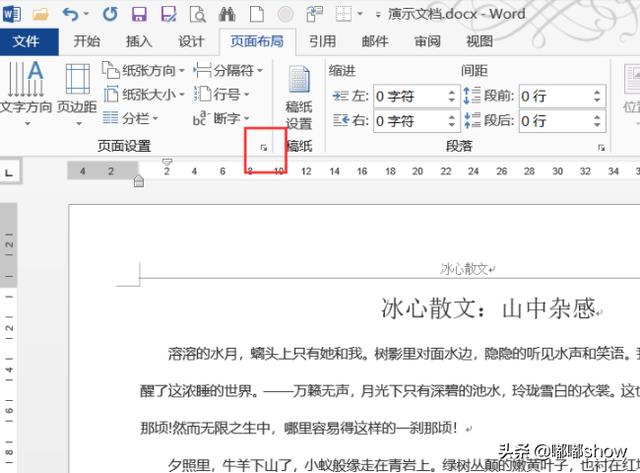Click the 段前 spacing before field
This screenshot has height=473, width=640.
(556, 96)
